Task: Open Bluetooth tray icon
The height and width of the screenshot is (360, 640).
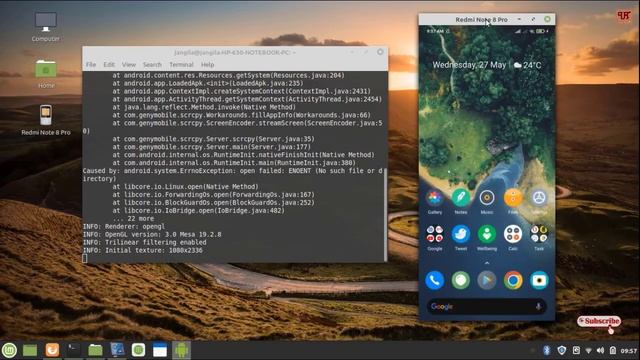Action: click(547, 350)
